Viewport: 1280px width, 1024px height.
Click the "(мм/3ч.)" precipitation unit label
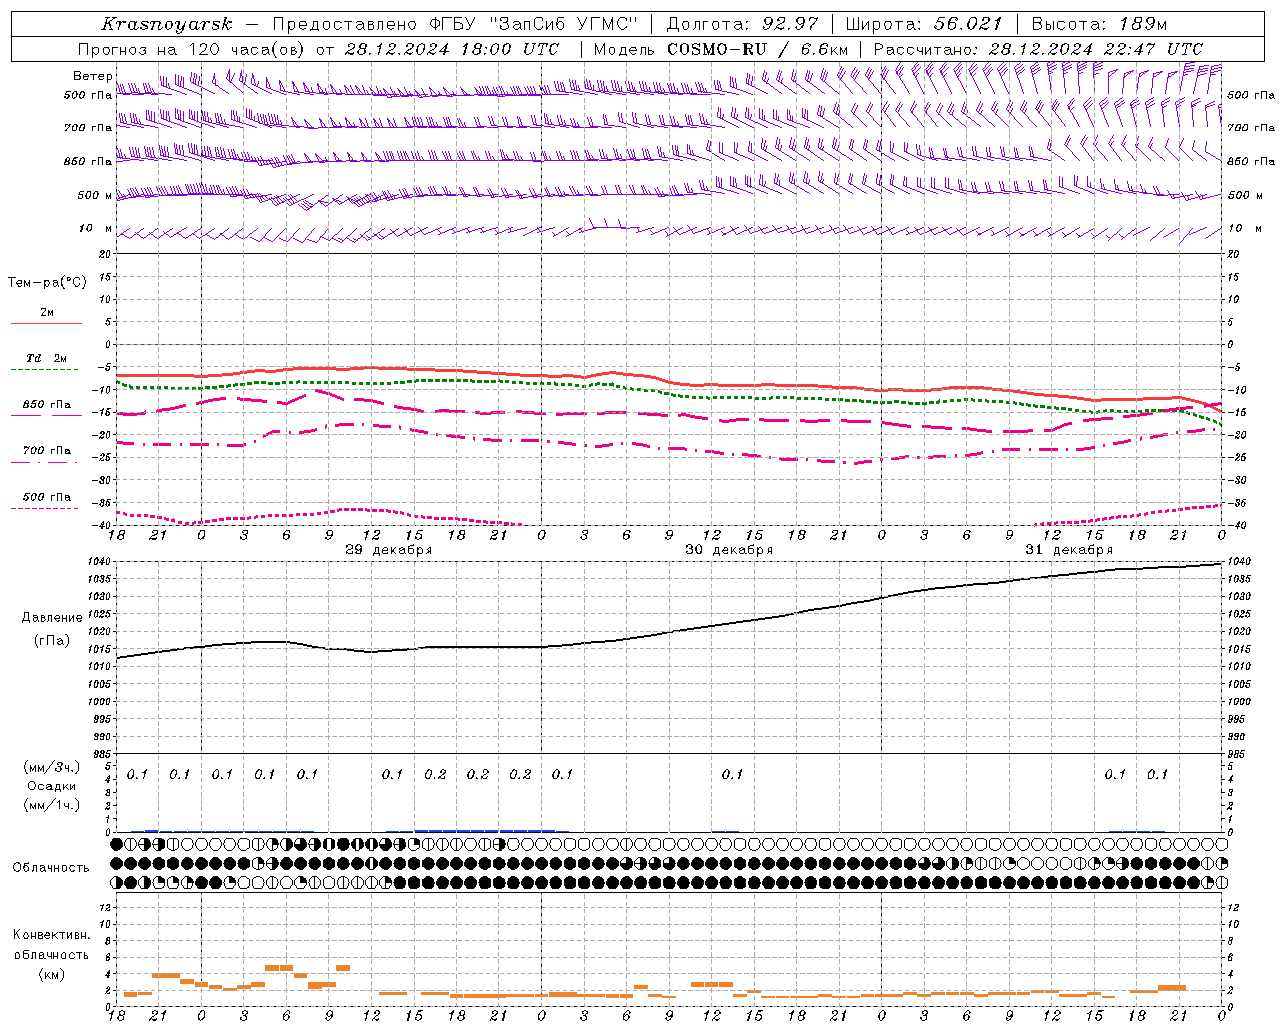point(52,767)
